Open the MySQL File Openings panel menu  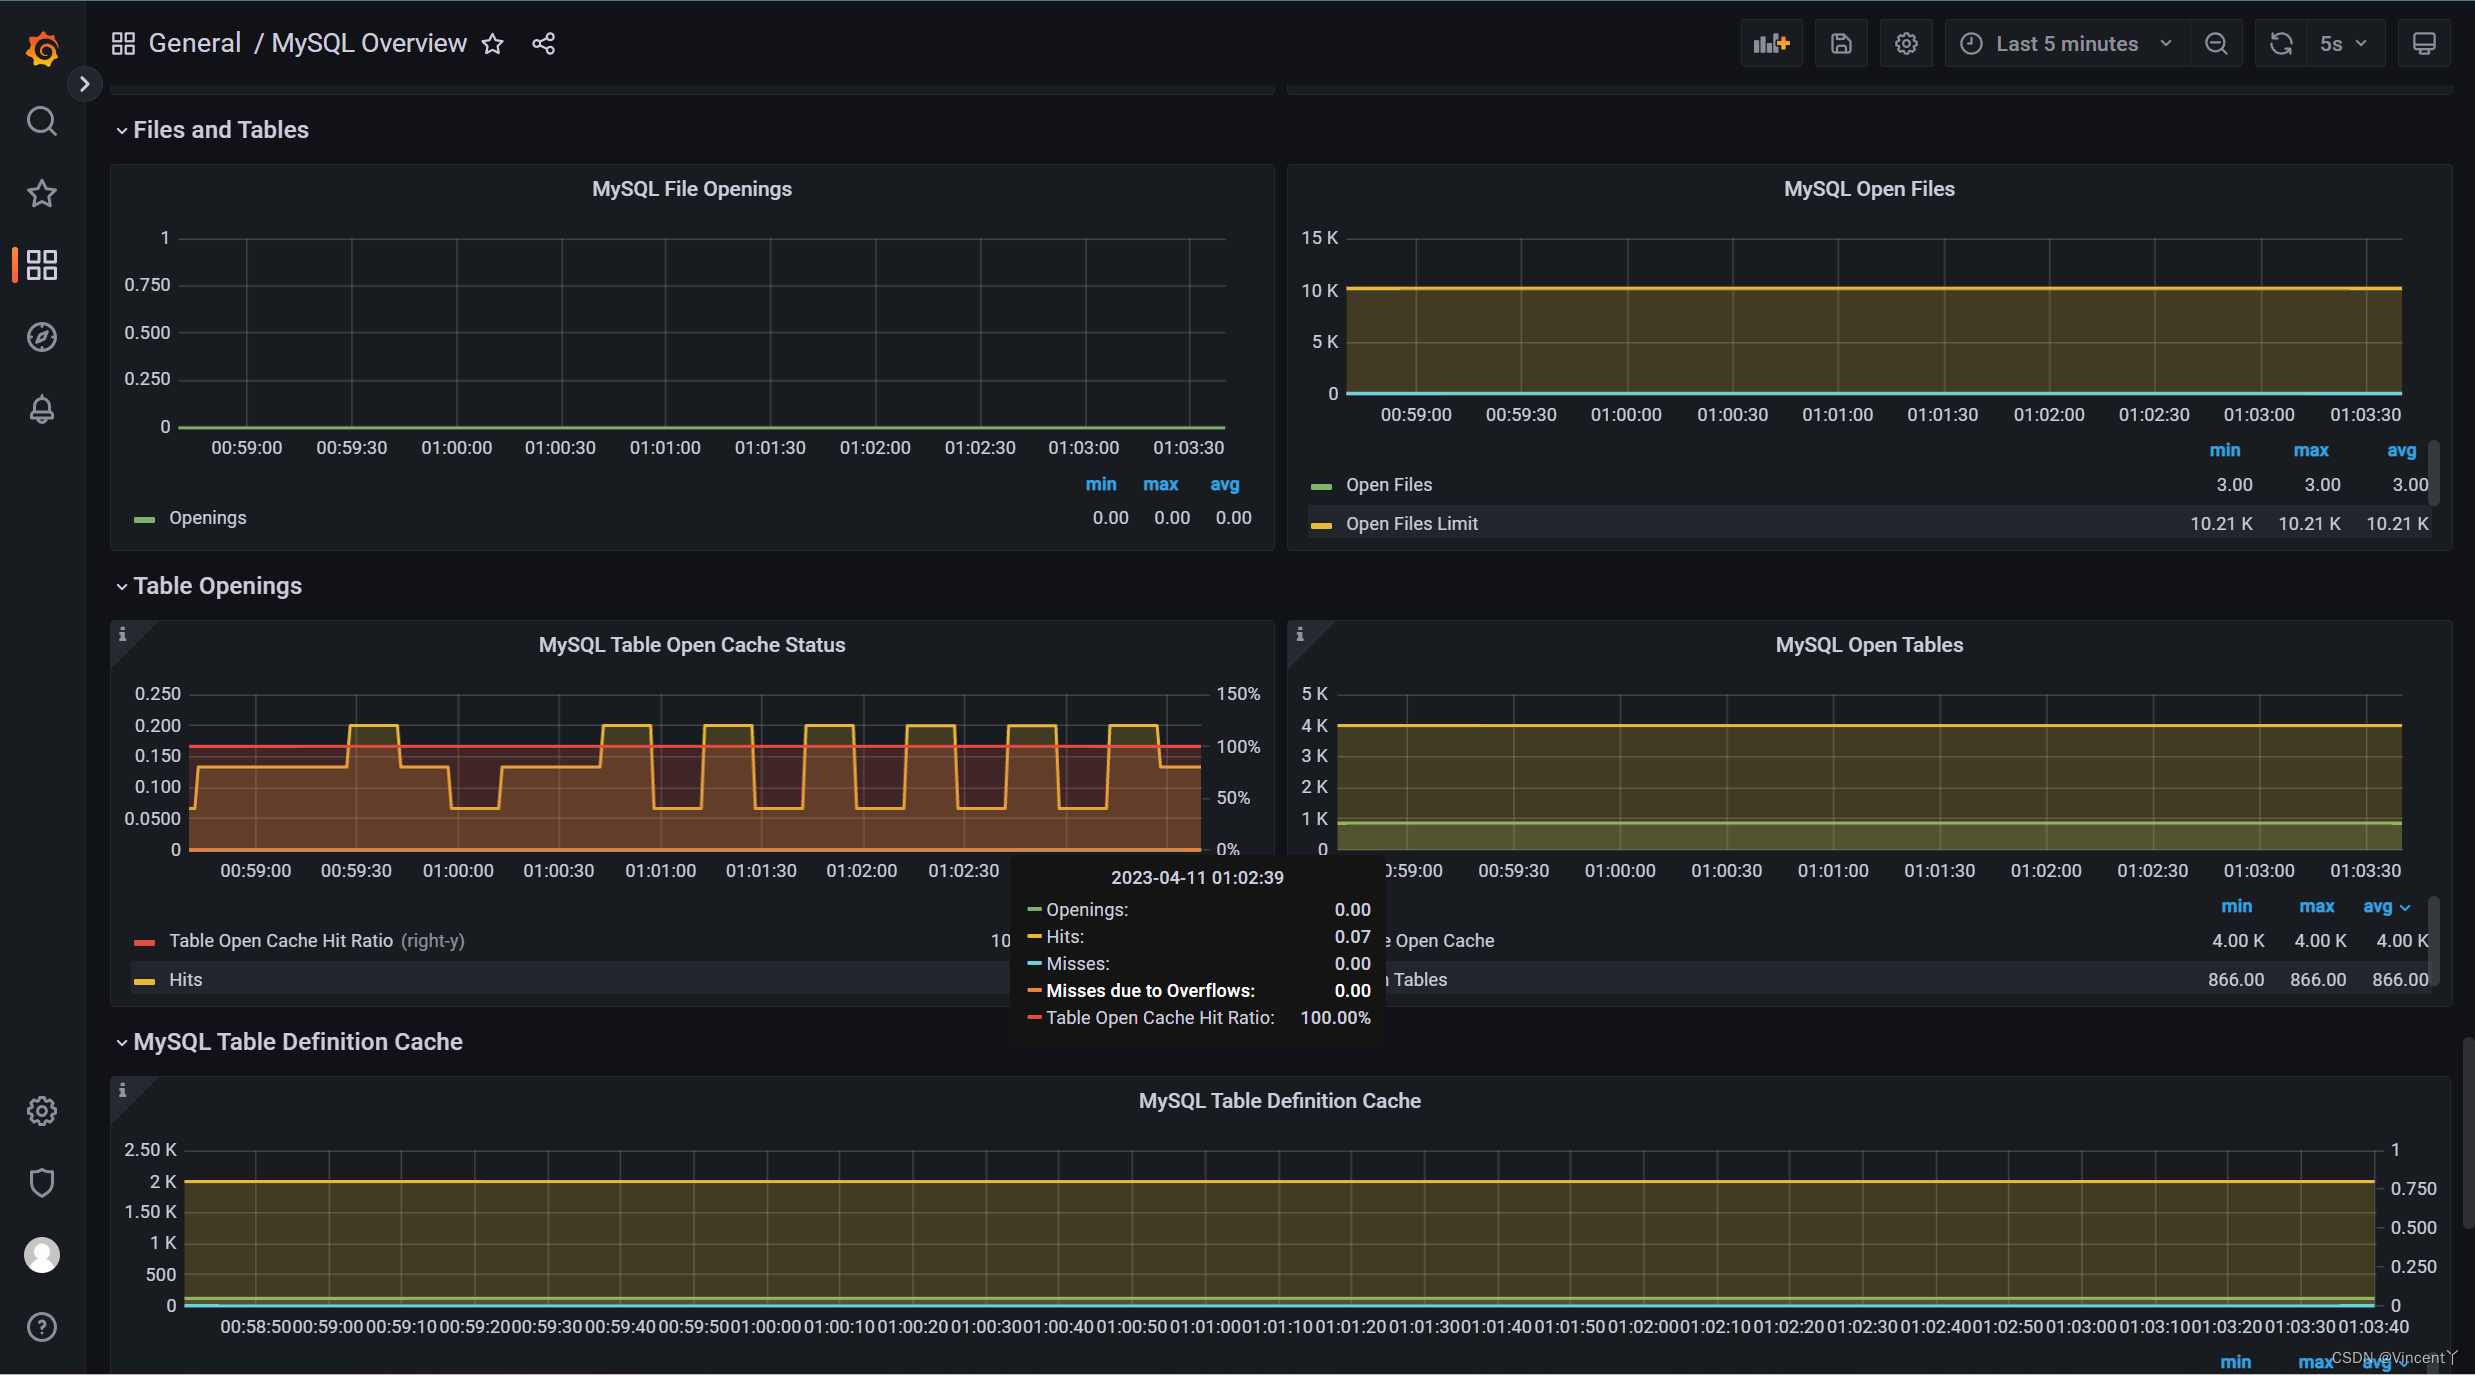coord(692,189)
